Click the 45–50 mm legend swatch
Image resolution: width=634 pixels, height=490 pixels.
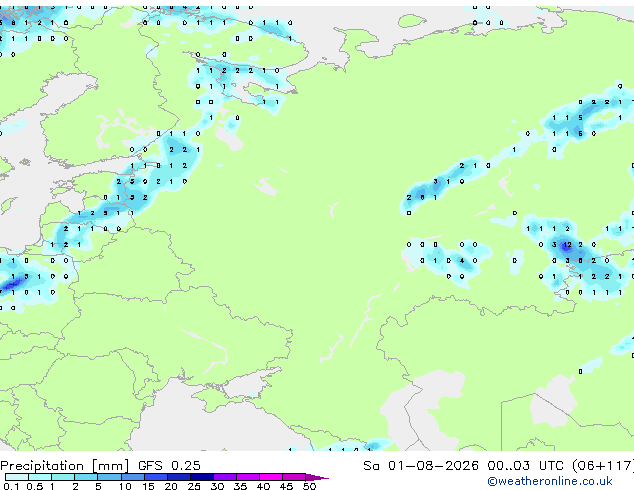pos(294,477)
